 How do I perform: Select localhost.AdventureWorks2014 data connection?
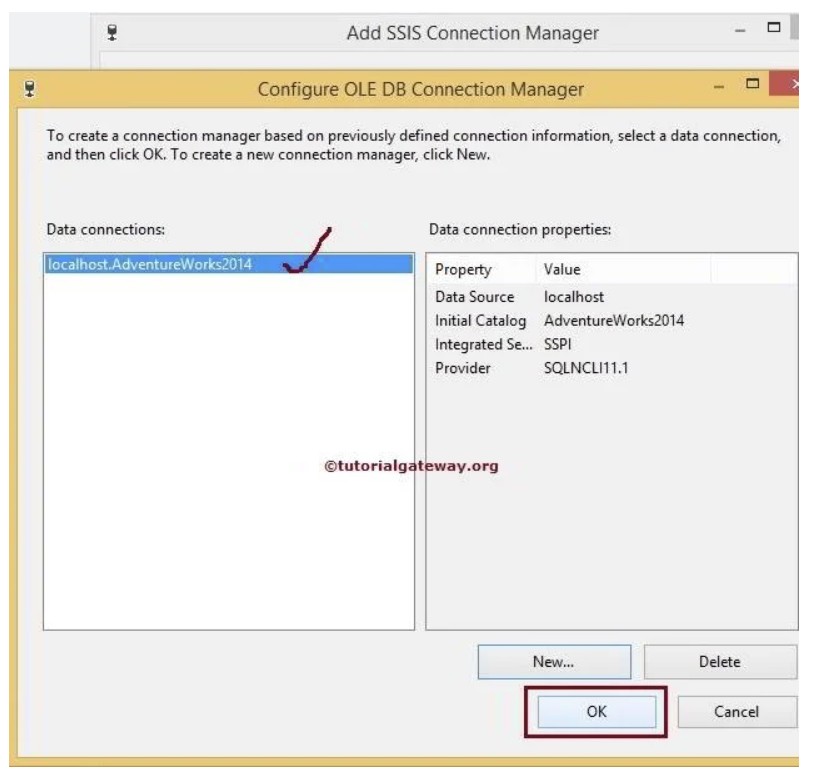(229, 264)
